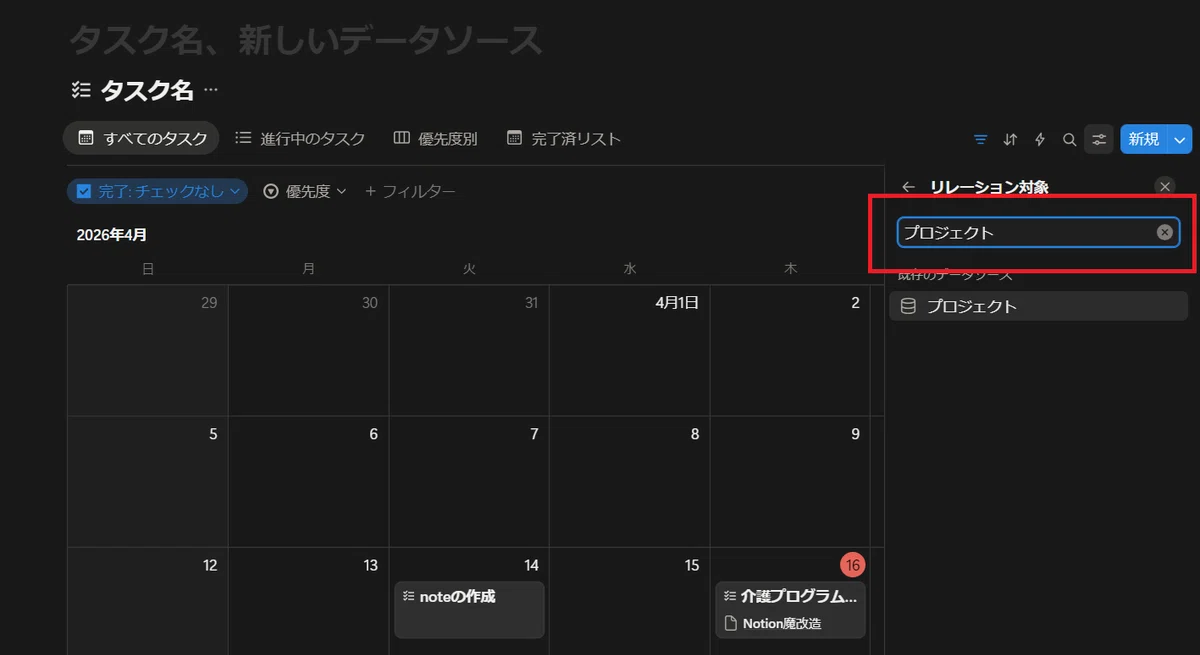Expand the arrow next to the 新規 button

point(1181,139)
